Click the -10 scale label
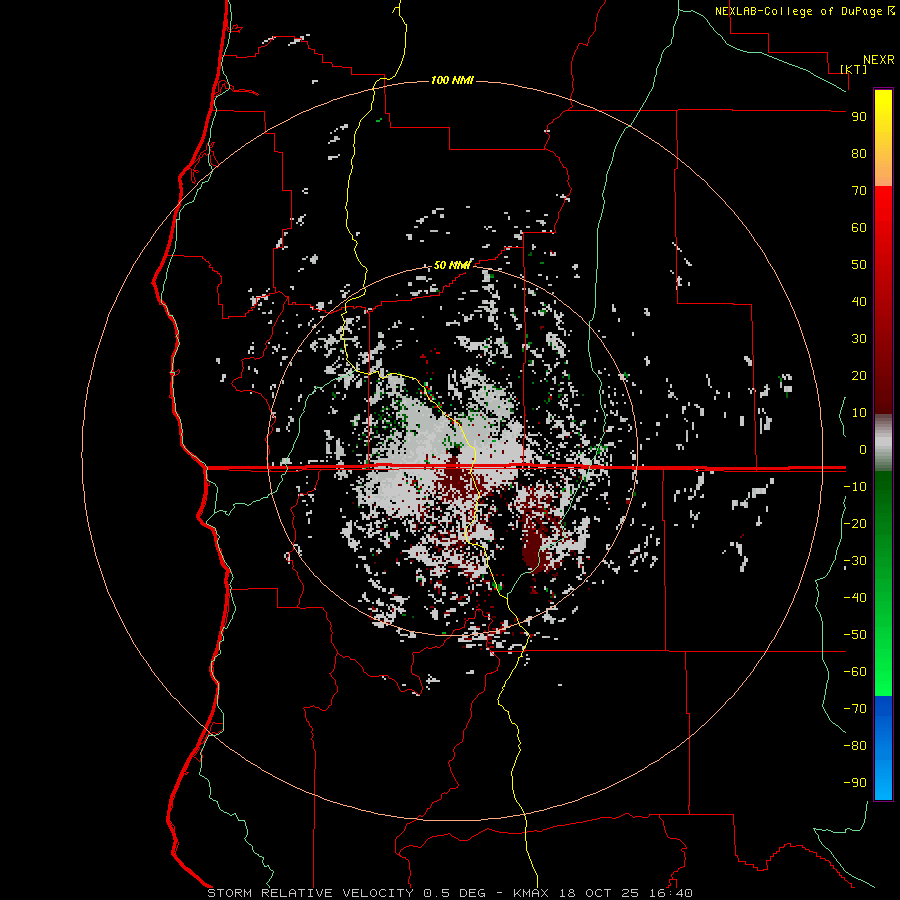The image size is (900, 900). click(x=855, y=487)
